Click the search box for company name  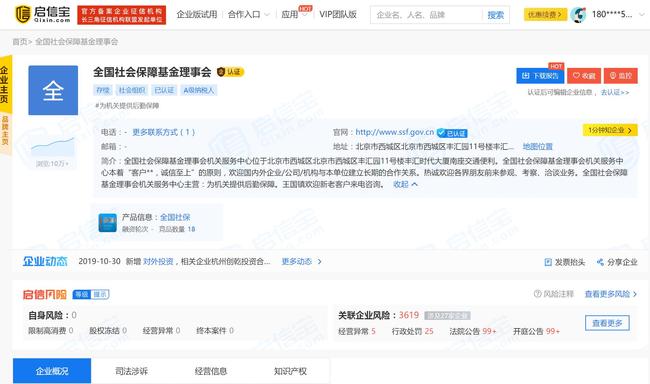[426, 15]
